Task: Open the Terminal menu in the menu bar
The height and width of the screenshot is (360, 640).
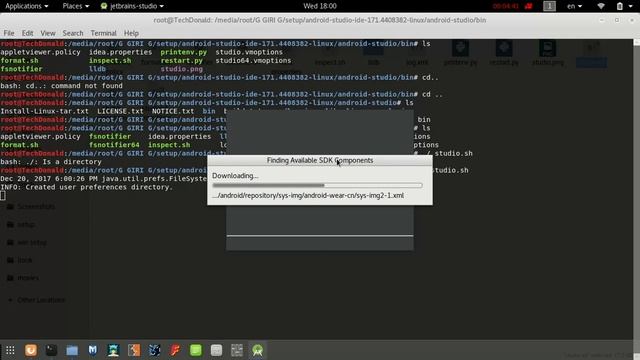Action: coord(103,33)
